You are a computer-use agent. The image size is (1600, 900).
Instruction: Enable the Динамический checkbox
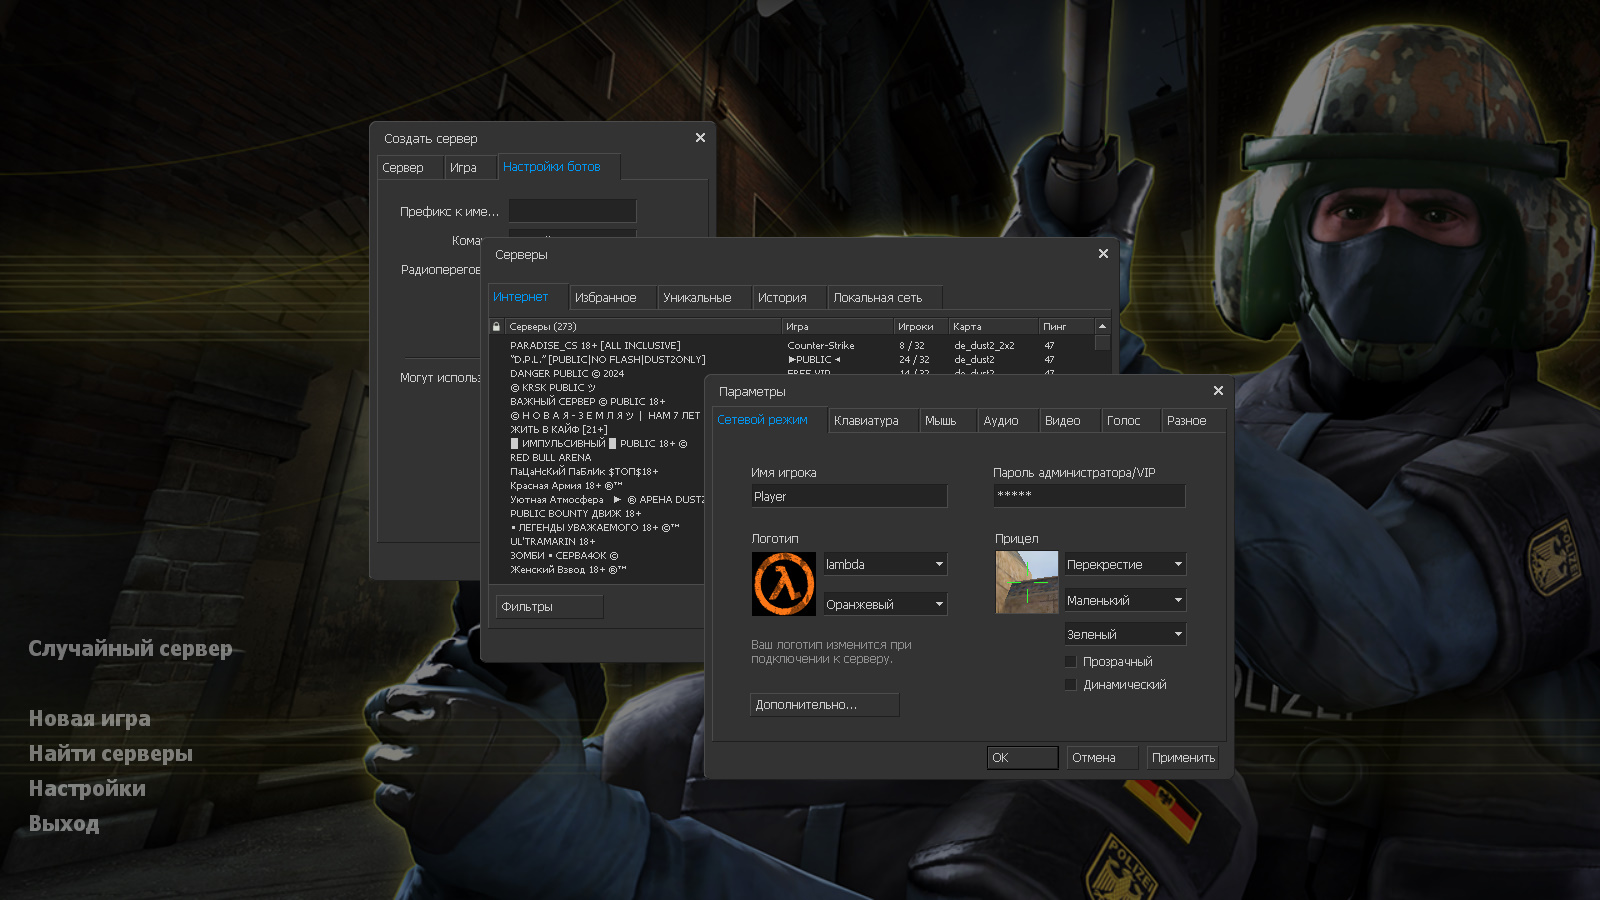(1070, 684)
